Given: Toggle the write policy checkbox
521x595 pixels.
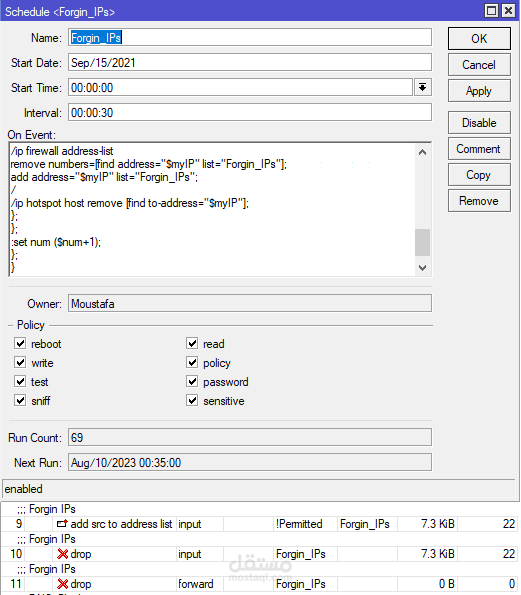Looking at the screenshot, I should coord(20,362).
